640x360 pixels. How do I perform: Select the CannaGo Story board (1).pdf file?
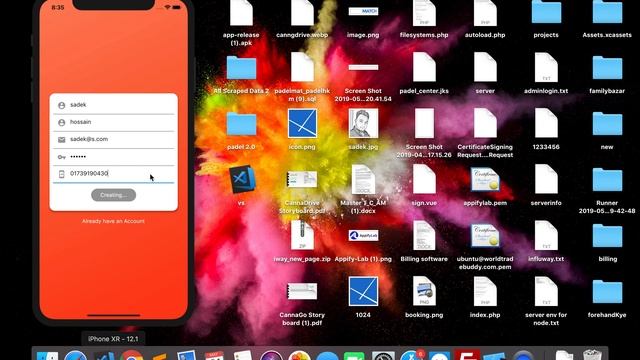[302, 291]
